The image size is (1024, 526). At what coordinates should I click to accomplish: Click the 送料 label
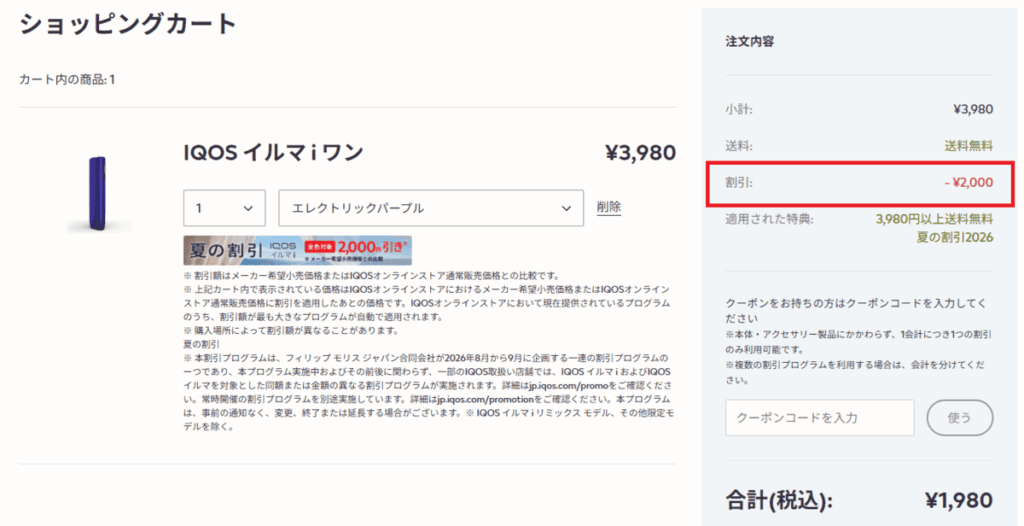click(x=739, y=146)
